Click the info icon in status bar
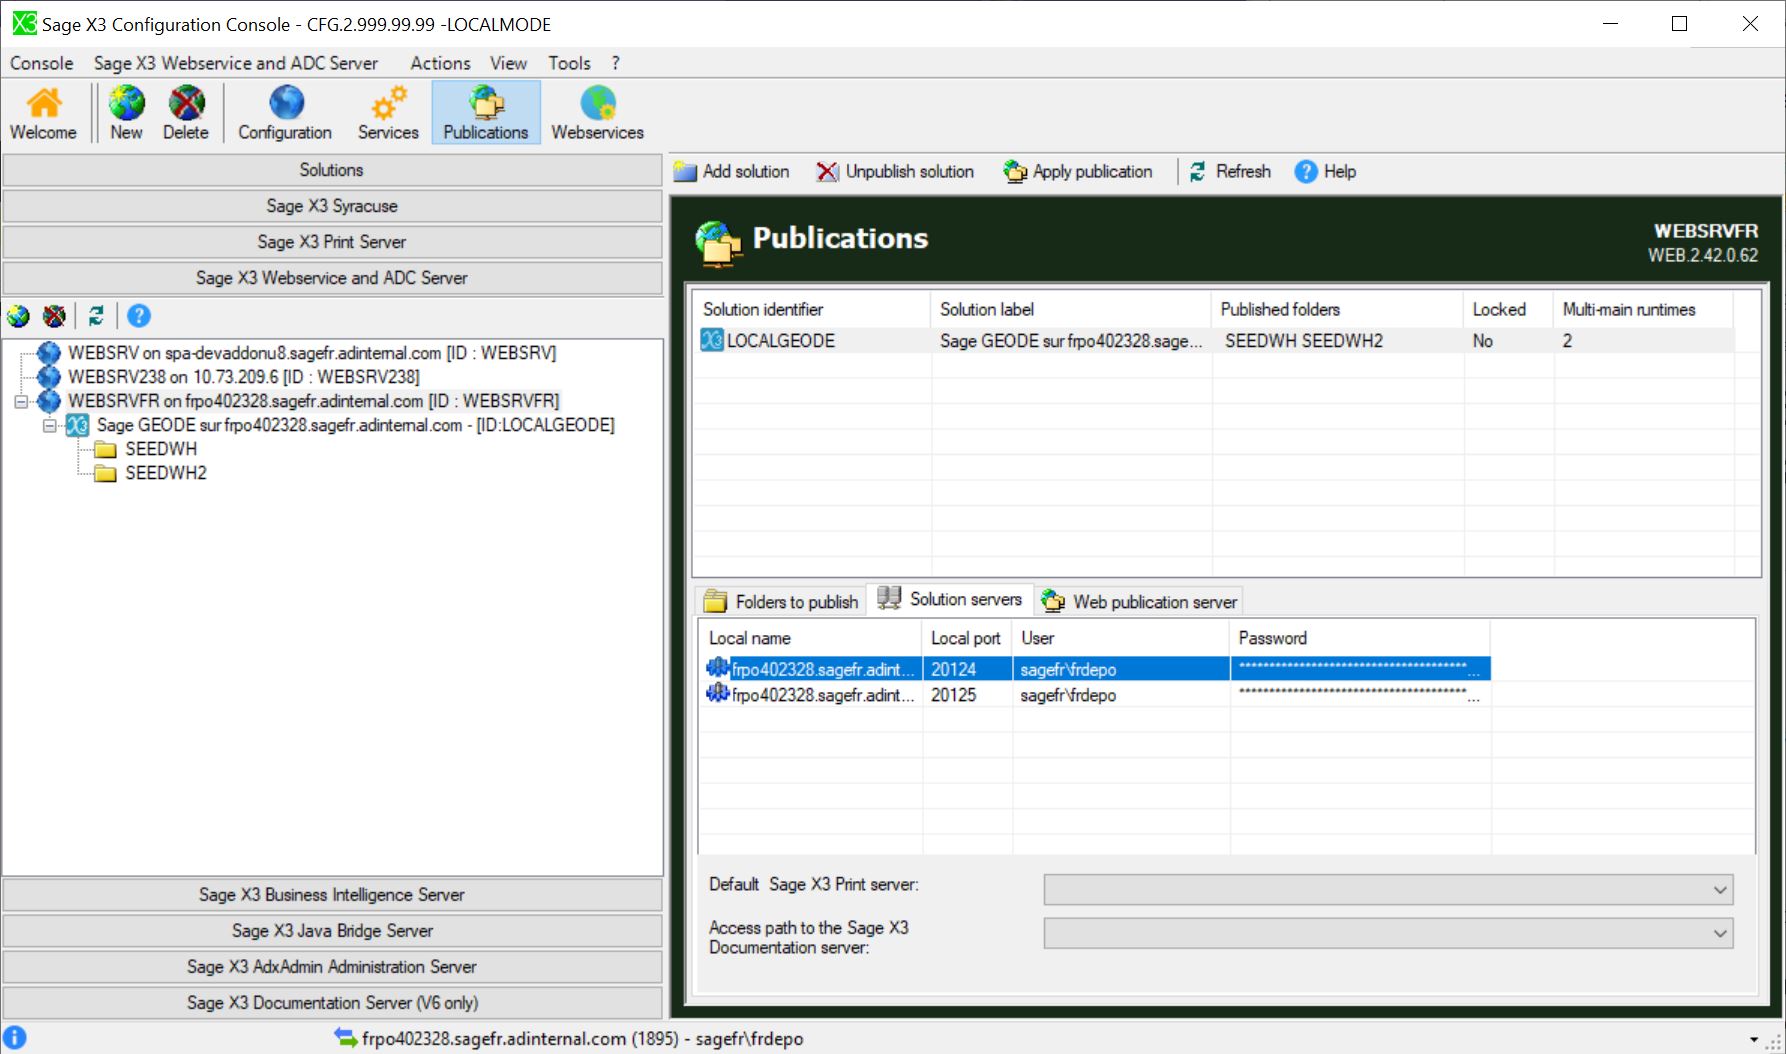The width and height of the screenshot is (1786, 1054). click(15, 1038)
